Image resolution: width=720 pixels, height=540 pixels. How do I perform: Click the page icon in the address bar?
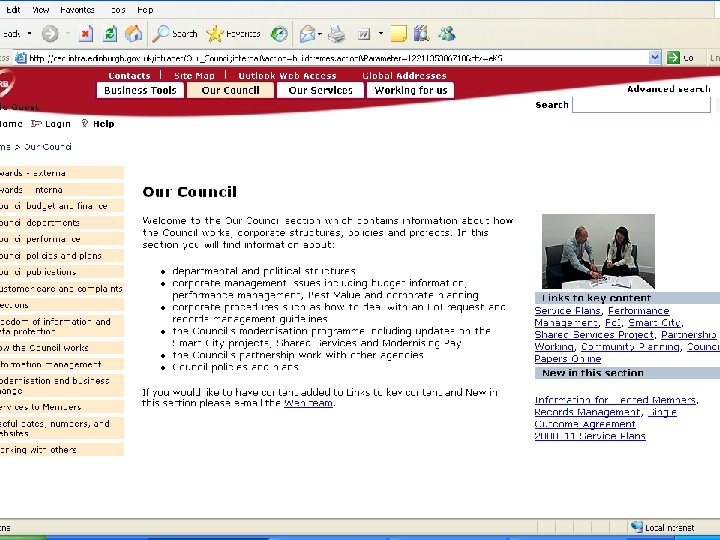pyautogui.click(x=21, y=58)
